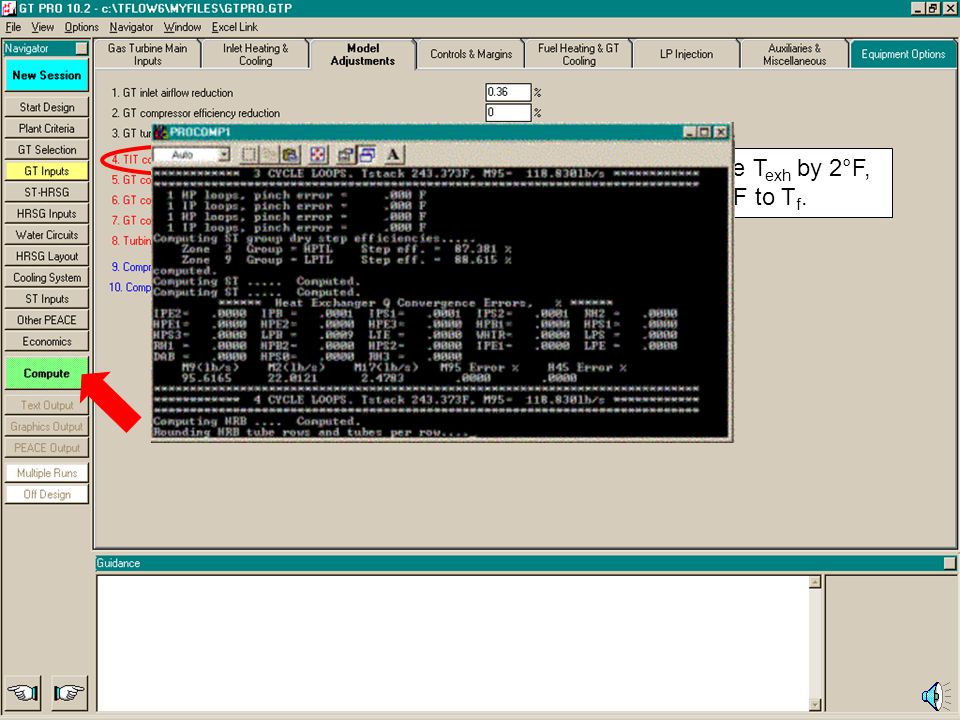Switch to LP Injection tab
The height and width of the screenshot is (720, 960).
[686, 54]
